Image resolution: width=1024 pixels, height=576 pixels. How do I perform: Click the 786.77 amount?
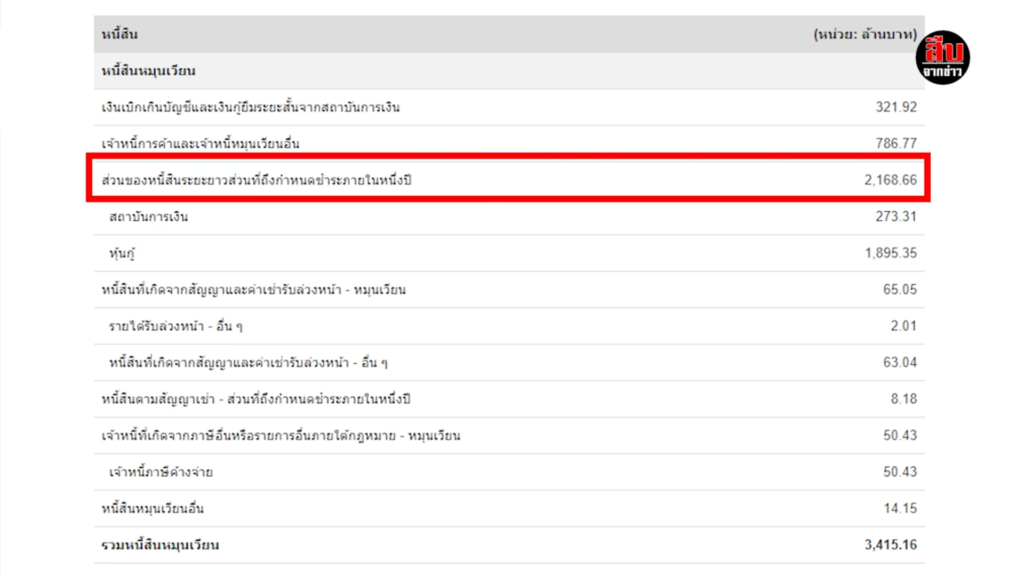[x=896, y=143]
